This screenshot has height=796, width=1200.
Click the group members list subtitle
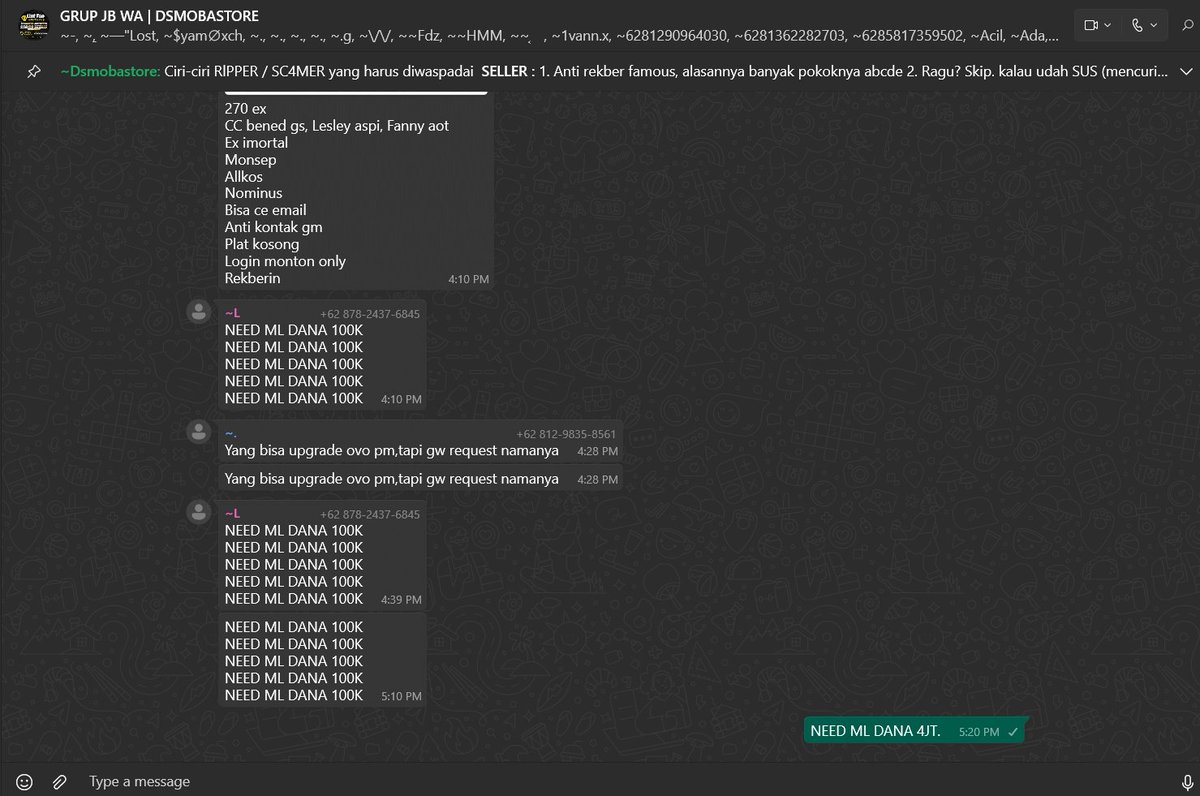560,36
